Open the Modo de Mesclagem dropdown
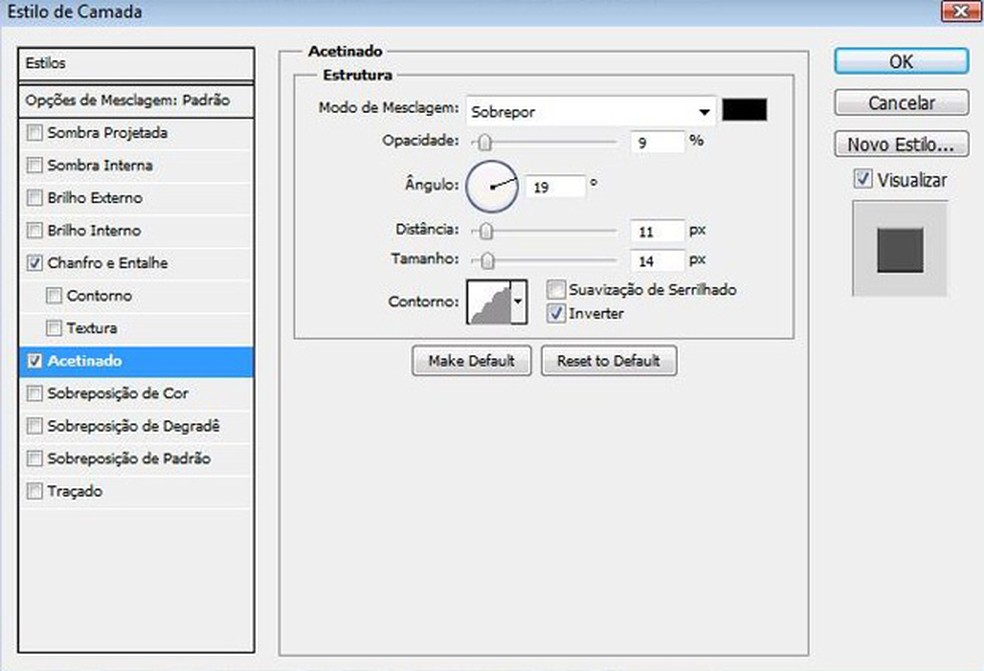 point(591,112)
